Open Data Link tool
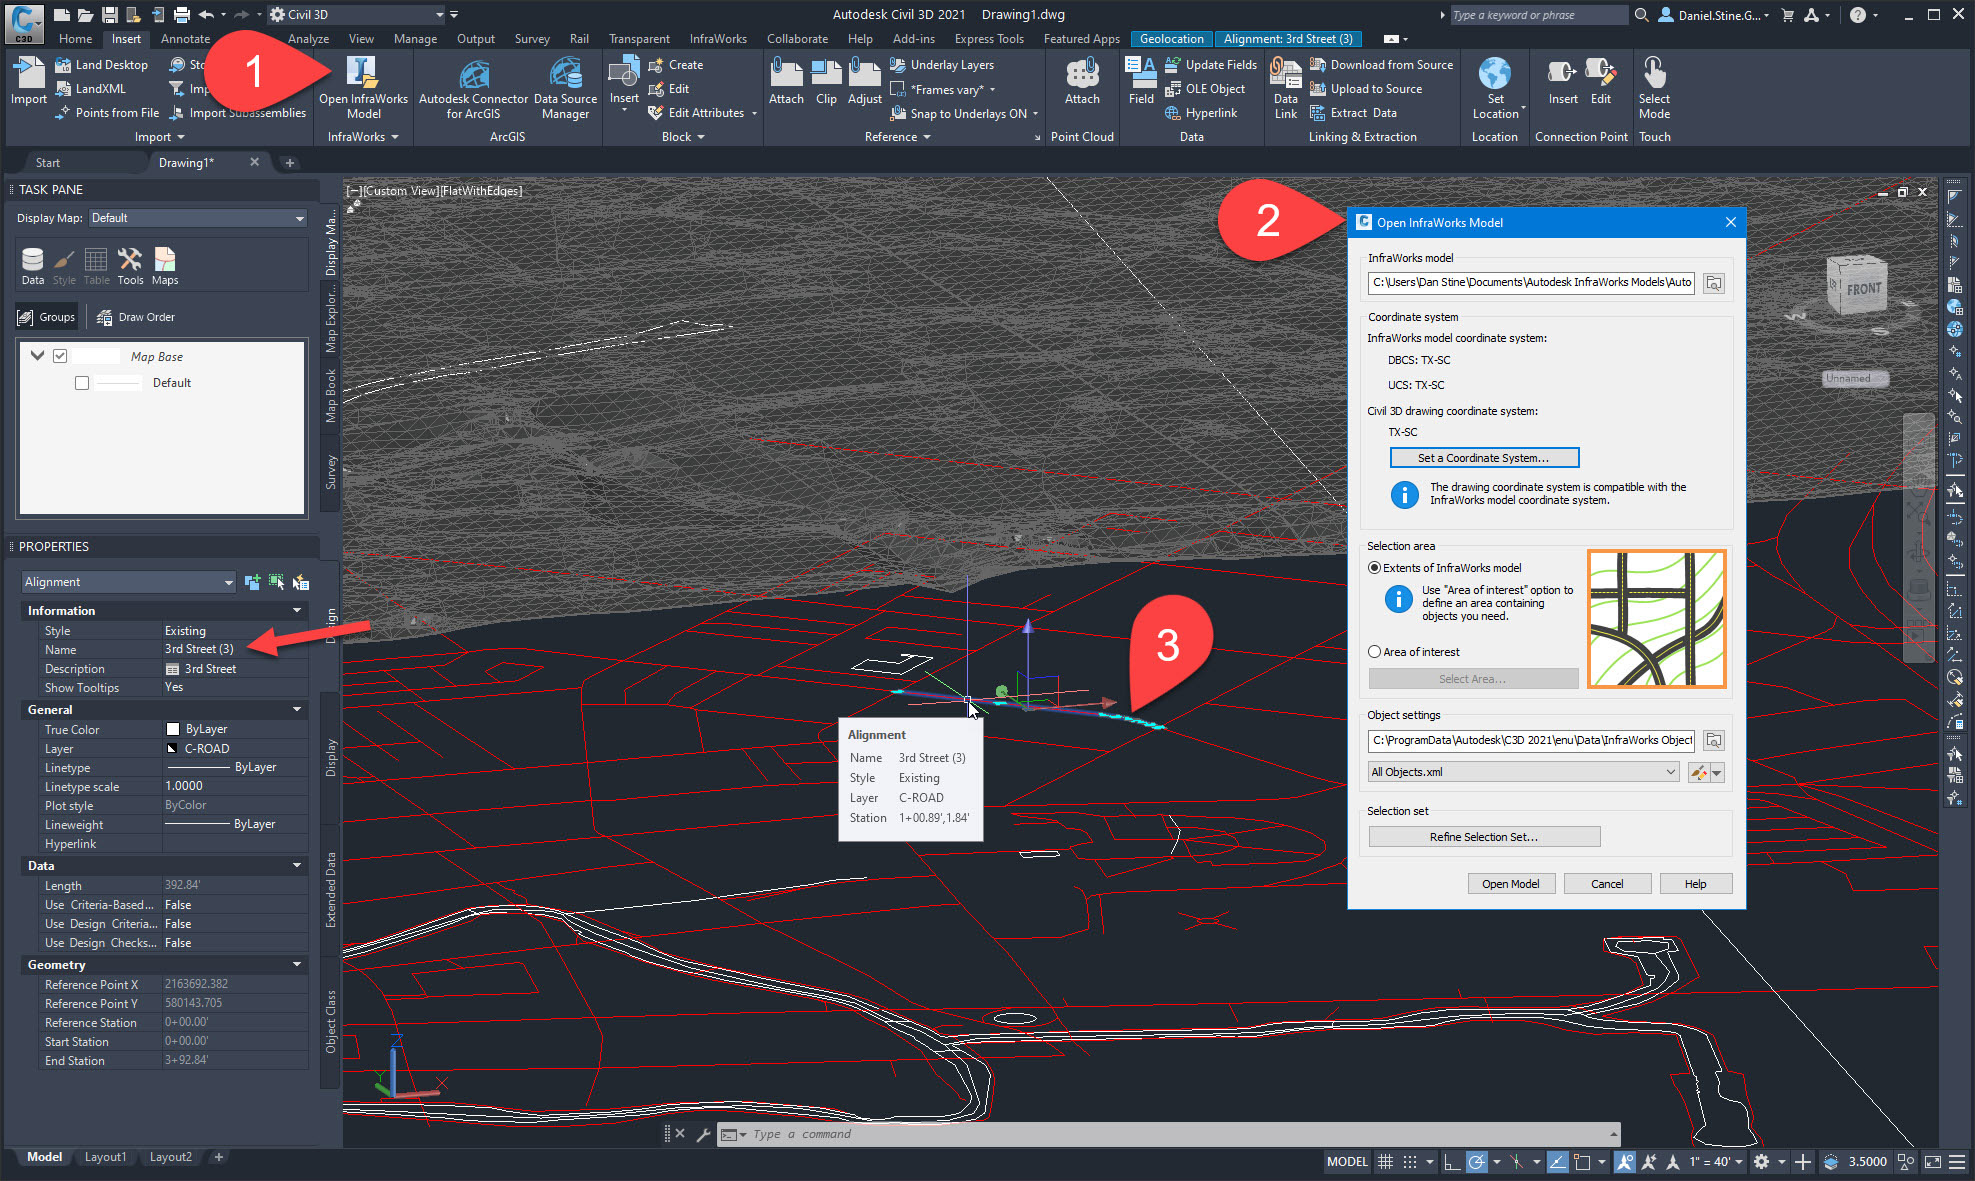 1285,88
